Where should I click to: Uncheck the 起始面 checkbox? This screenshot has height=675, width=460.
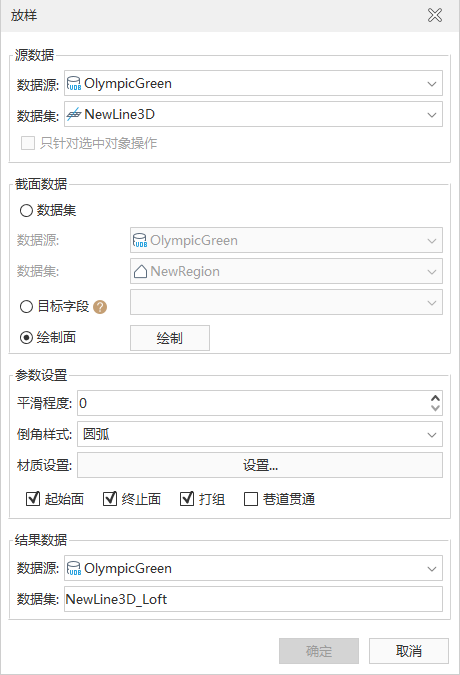pyautogui.click(x=33, y=499)
